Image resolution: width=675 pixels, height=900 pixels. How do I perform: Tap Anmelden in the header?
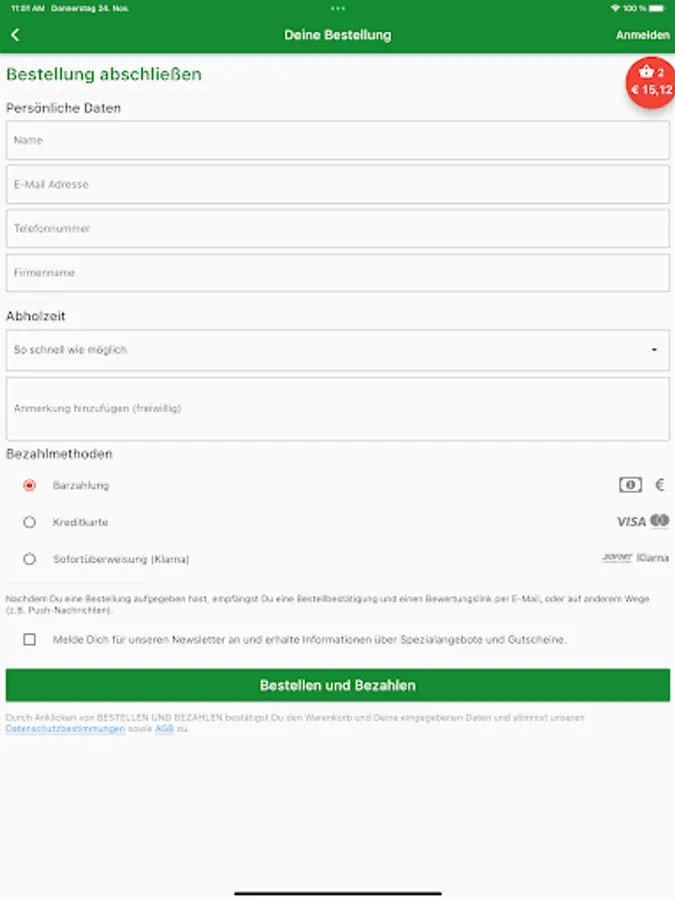click(x=643, y=35)
